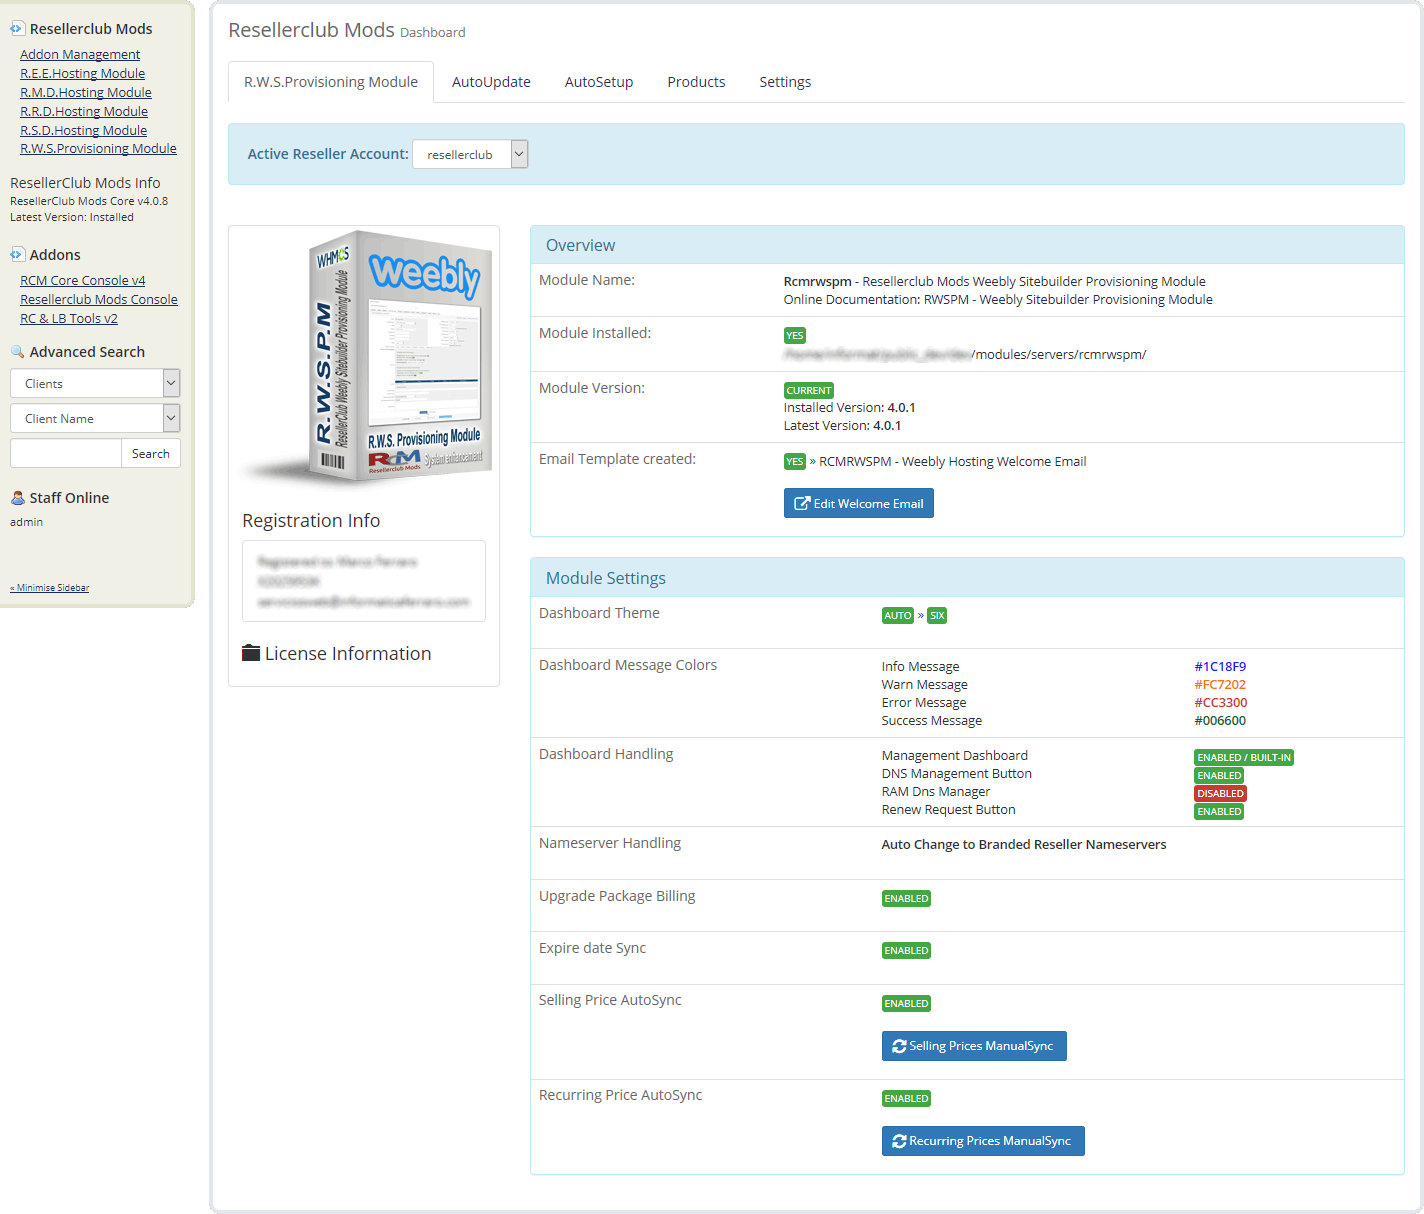The image size is (1424, 1214).
Task: Click 'ResellerClub Mods Core v4.0.8' text
Action: point(89,201)
